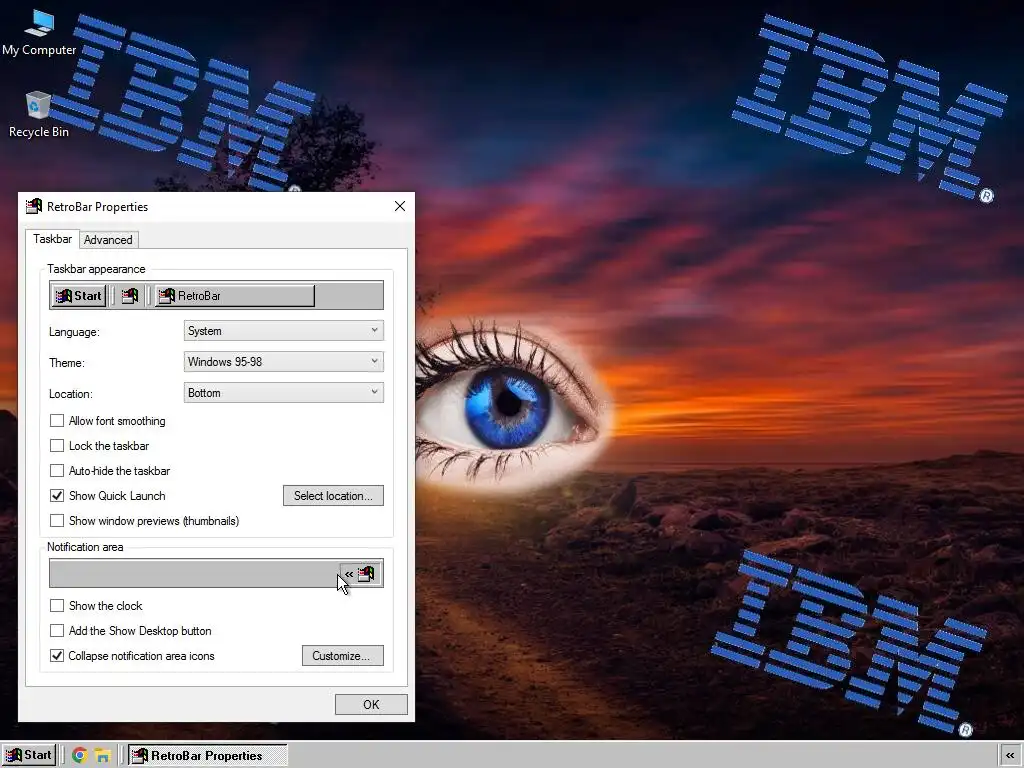The height and width of the screenshot is (768, 1024).
Task: Switch to the Advanced tab
Action: [108, 240]
